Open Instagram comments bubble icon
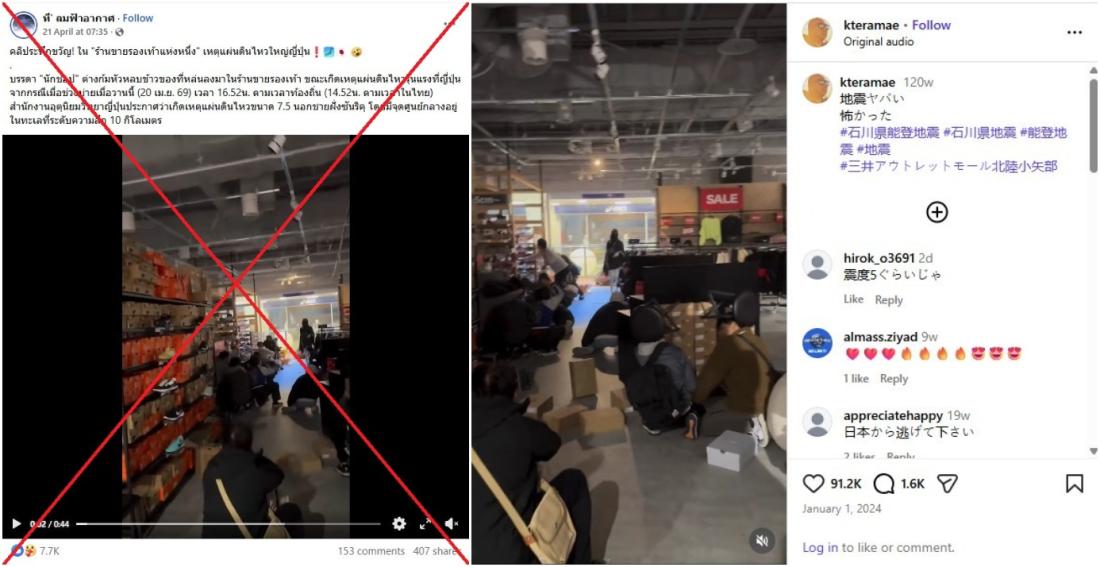1100x567 pixels. [x=883, y=483]
